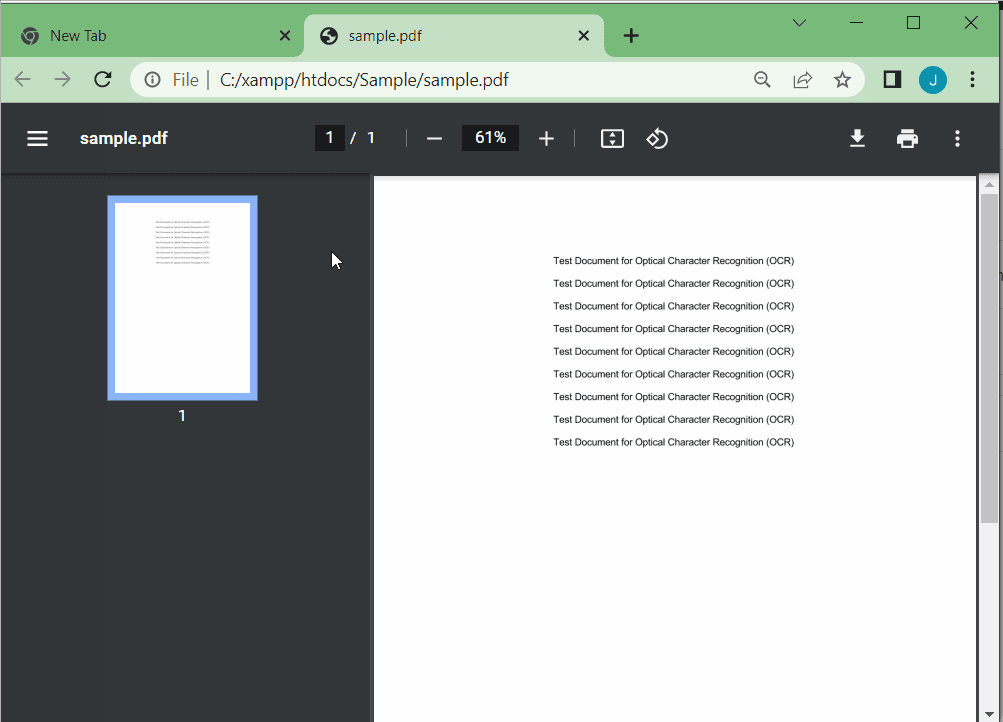Click the zoom in plus button
This screenshot has width=1003, height=722.
pos(546,138)
